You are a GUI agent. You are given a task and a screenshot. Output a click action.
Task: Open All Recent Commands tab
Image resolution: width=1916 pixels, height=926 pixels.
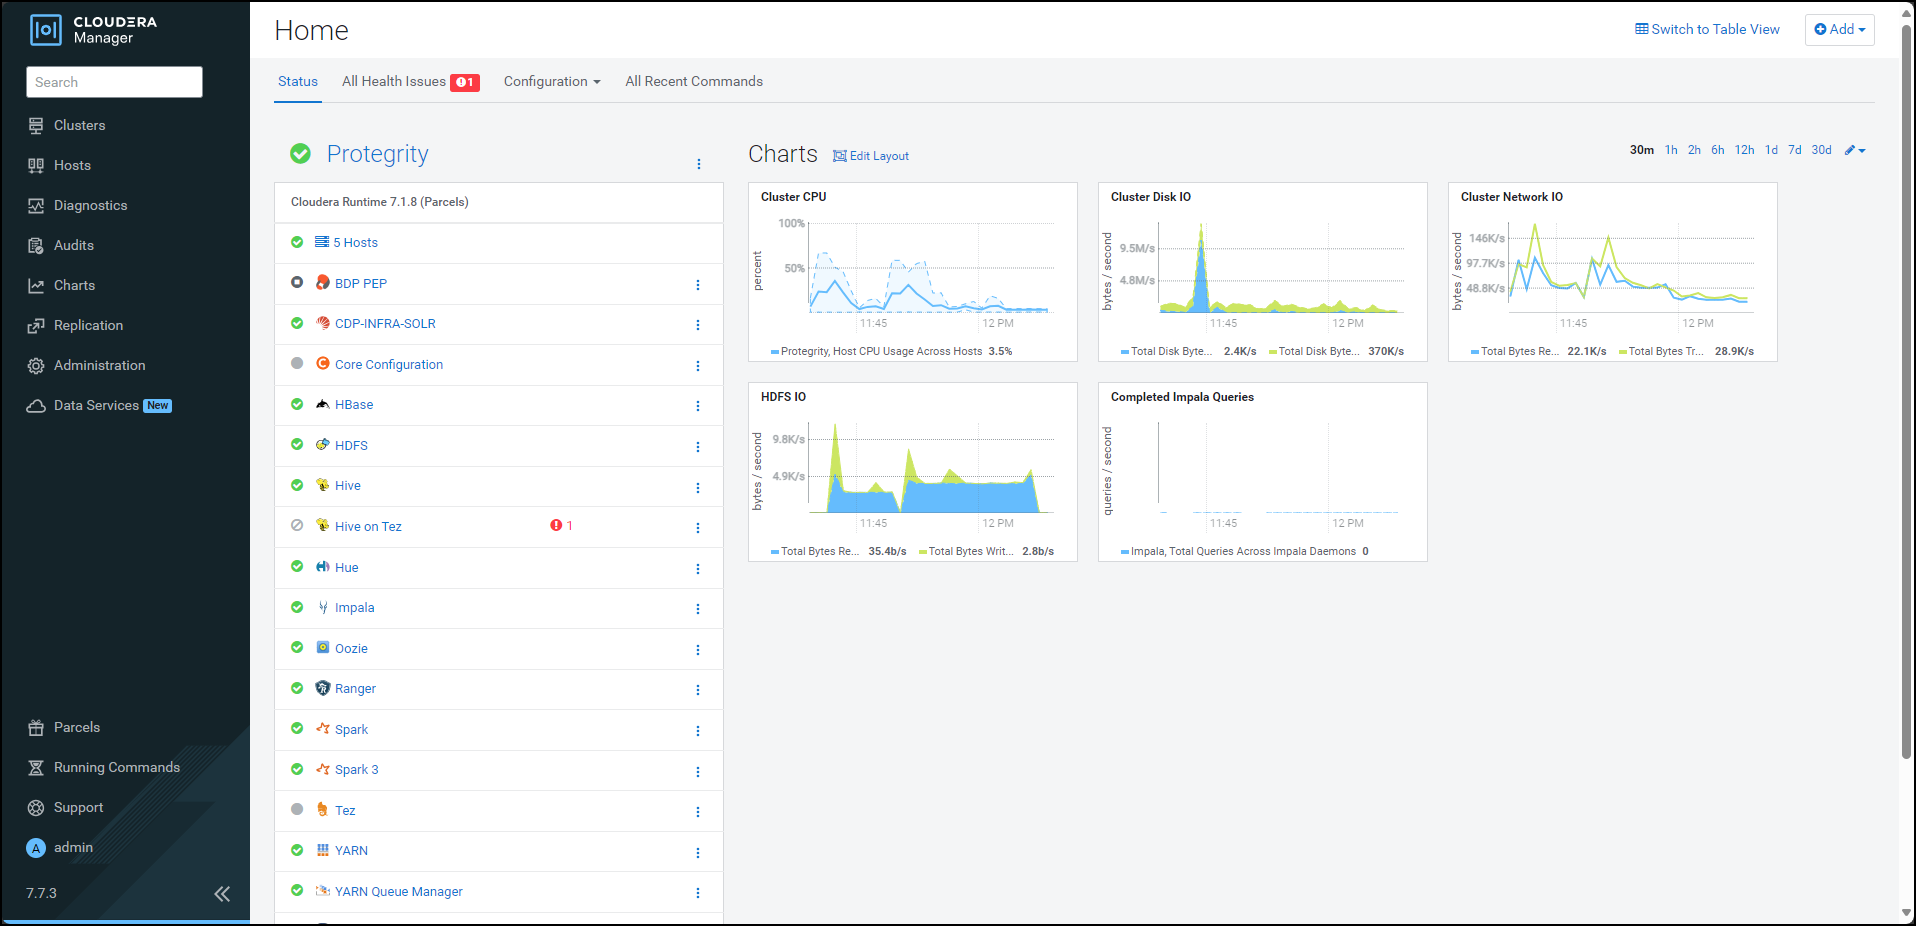[x=694, y=82]
